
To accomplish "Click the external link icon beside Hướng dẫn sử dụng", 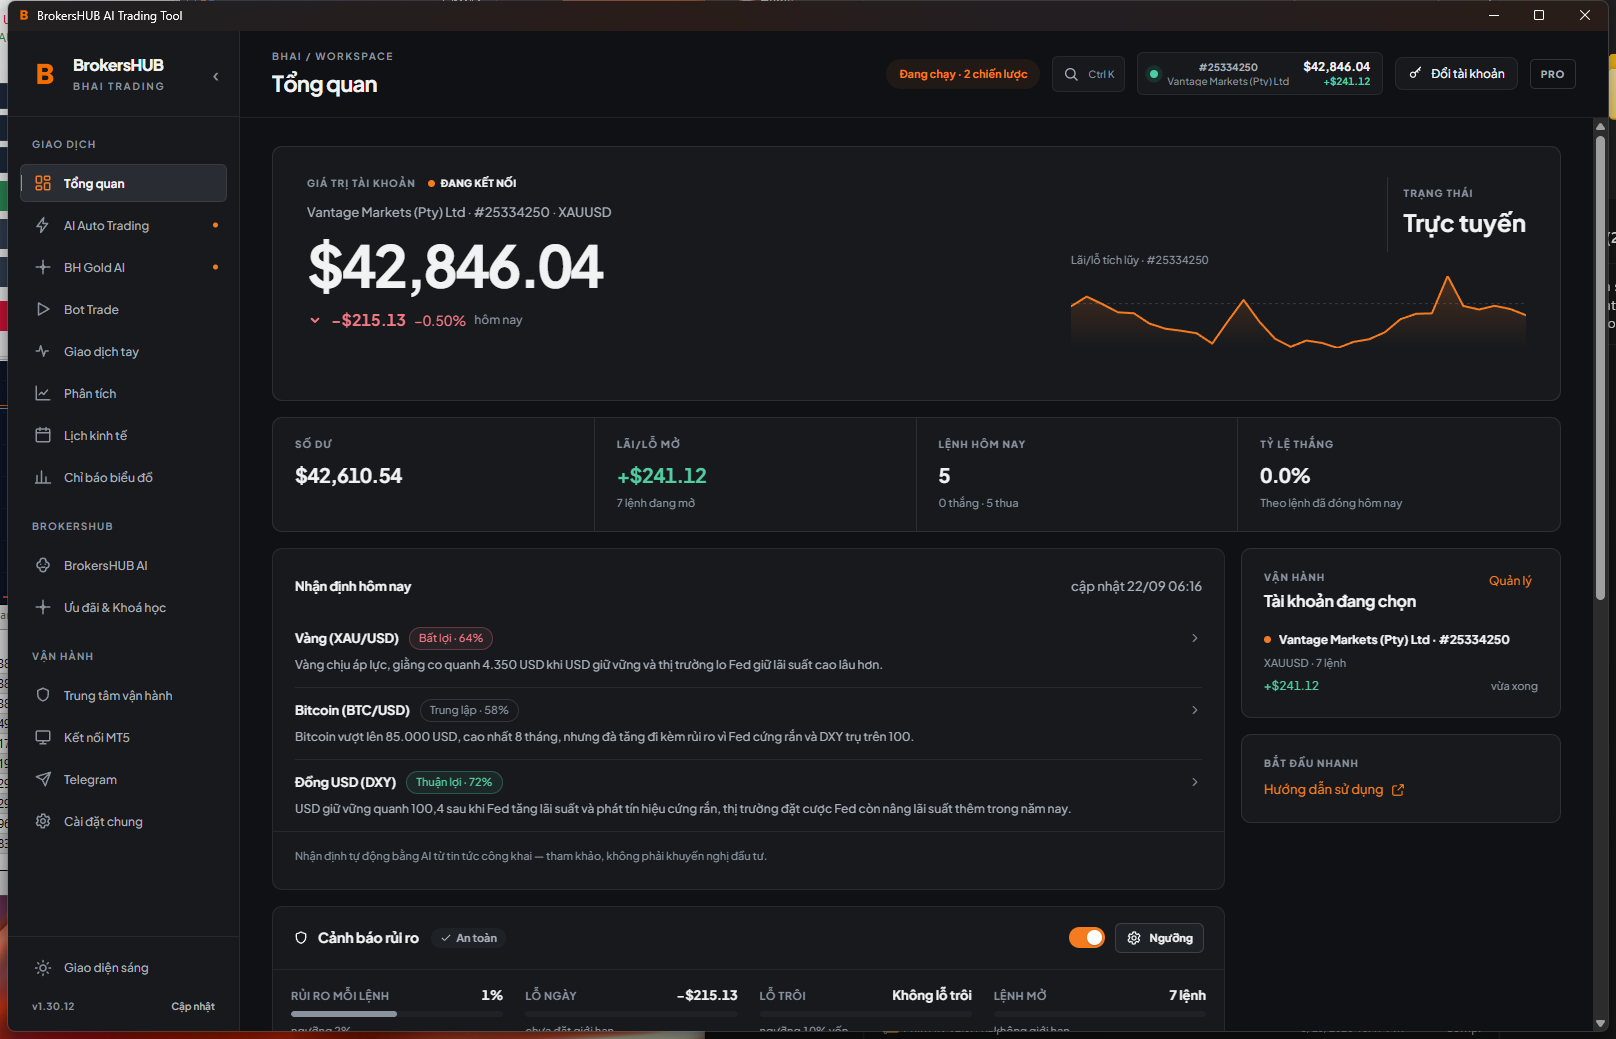I will coord(1398,790).
